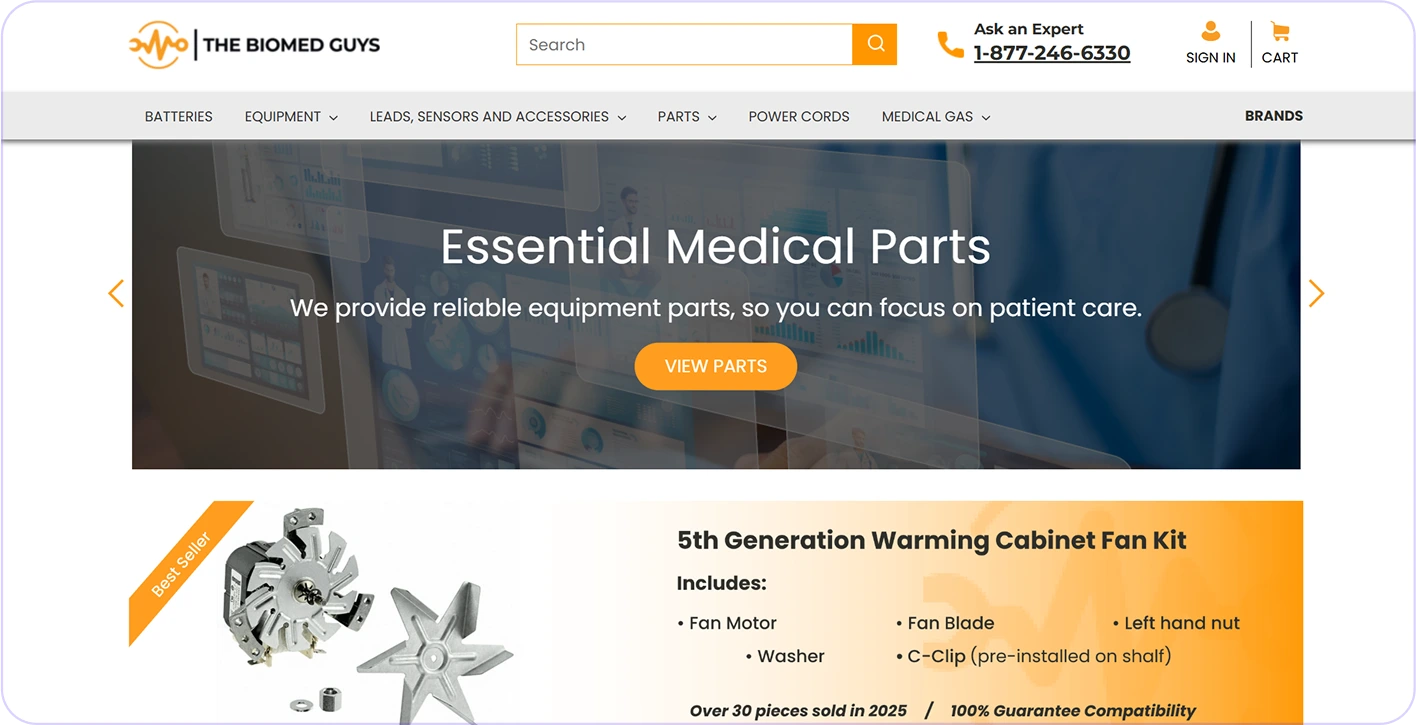
Task: Click the View Parts button
Action: (x=716, y=366)
